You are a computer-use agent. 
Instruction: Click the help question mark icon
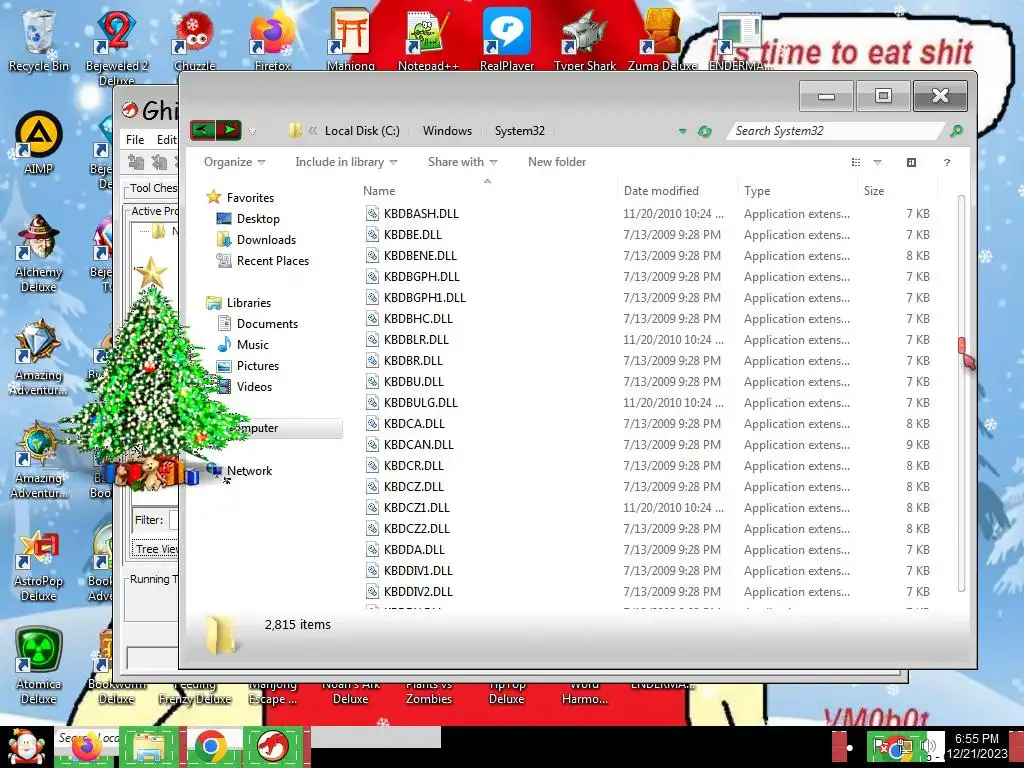pos(946,162)
